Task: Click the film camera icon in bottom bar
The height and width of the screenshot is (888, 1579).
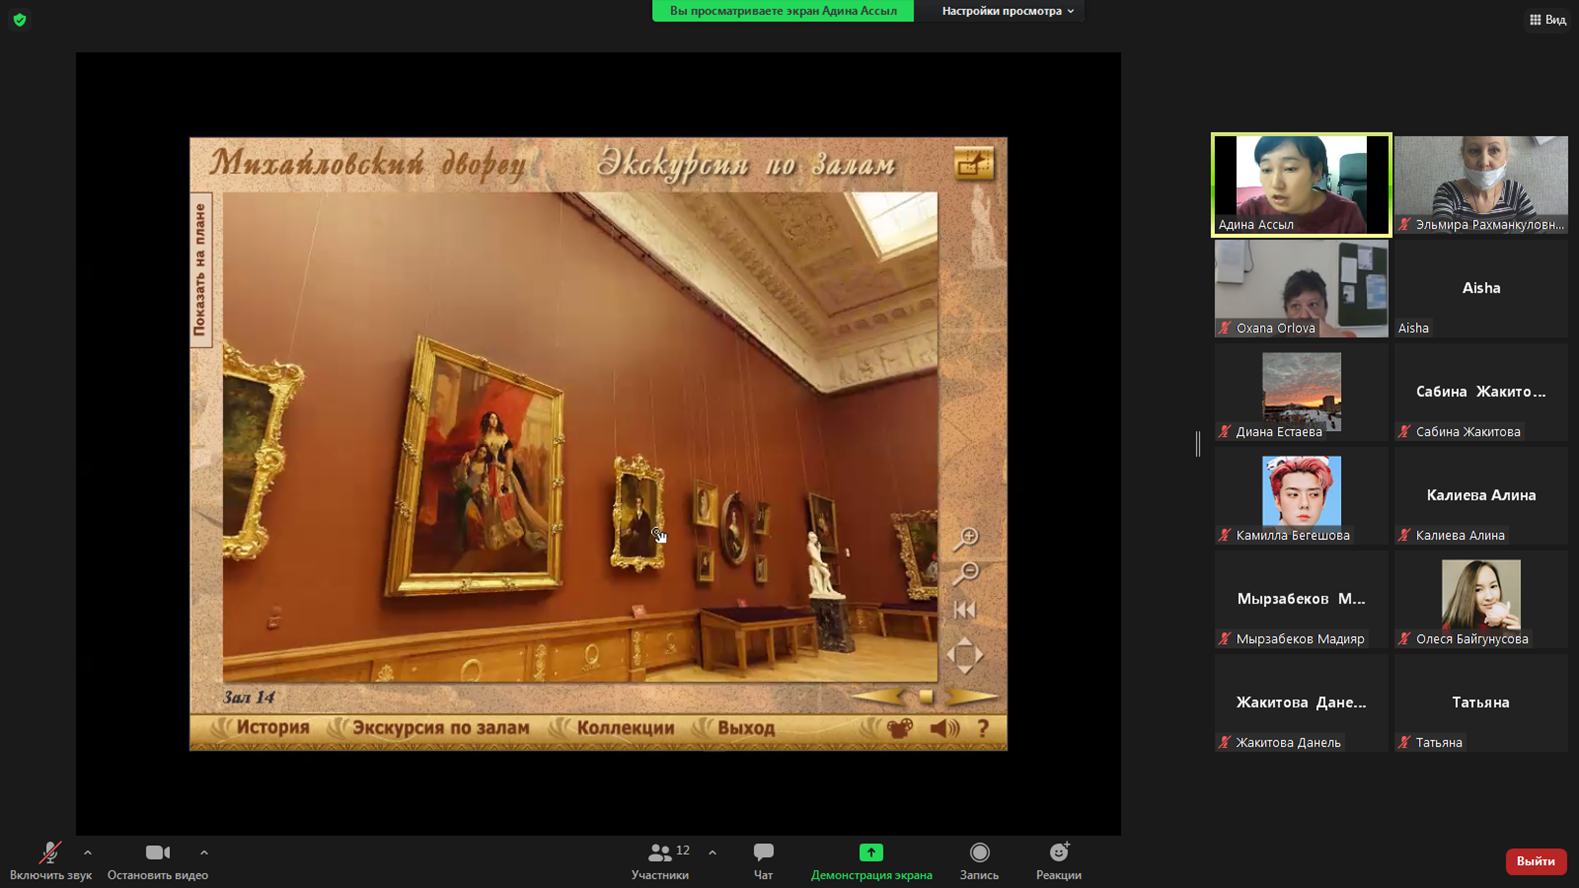Action: 900,729
